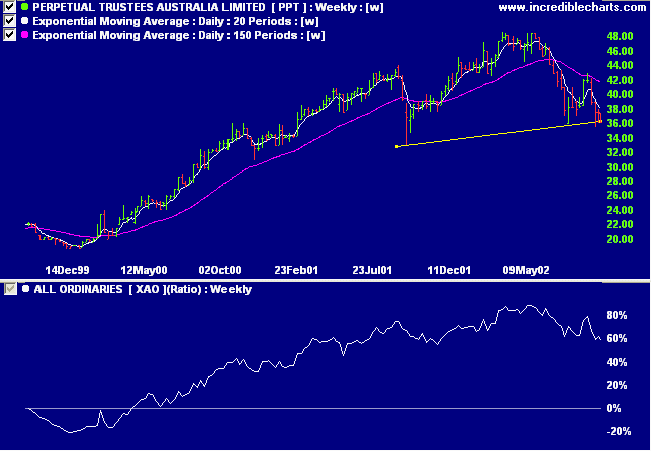Viewport: 651px width, 451px height.
Task: Click the 11Dec01 date label
Action: tap(449, 270)
